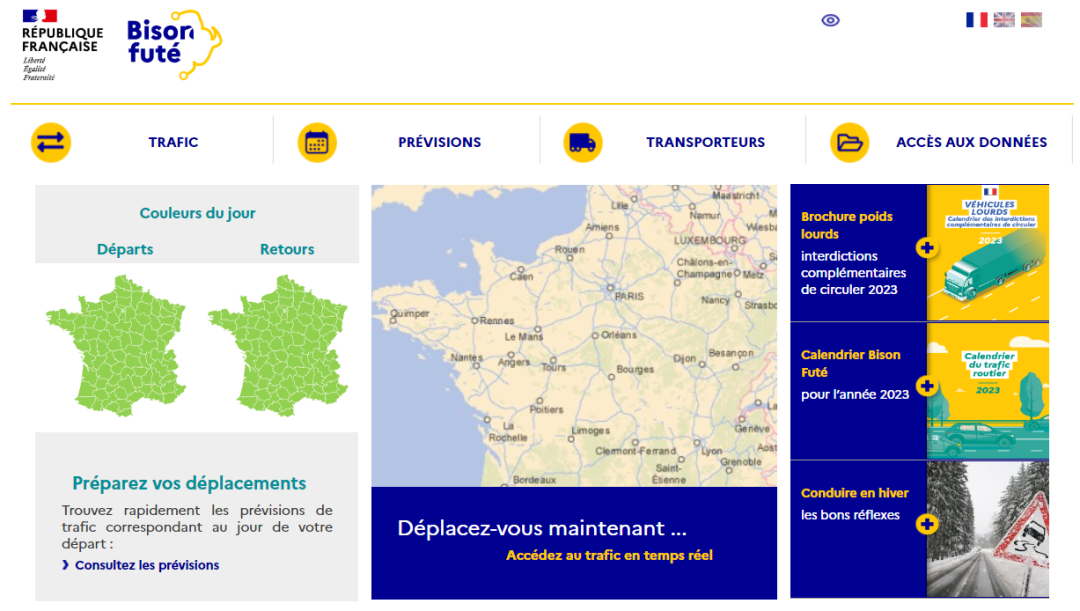Click 'les bons réflexes' text
The width and height of the screenshot is (1080, 611).
pos(850,515)
